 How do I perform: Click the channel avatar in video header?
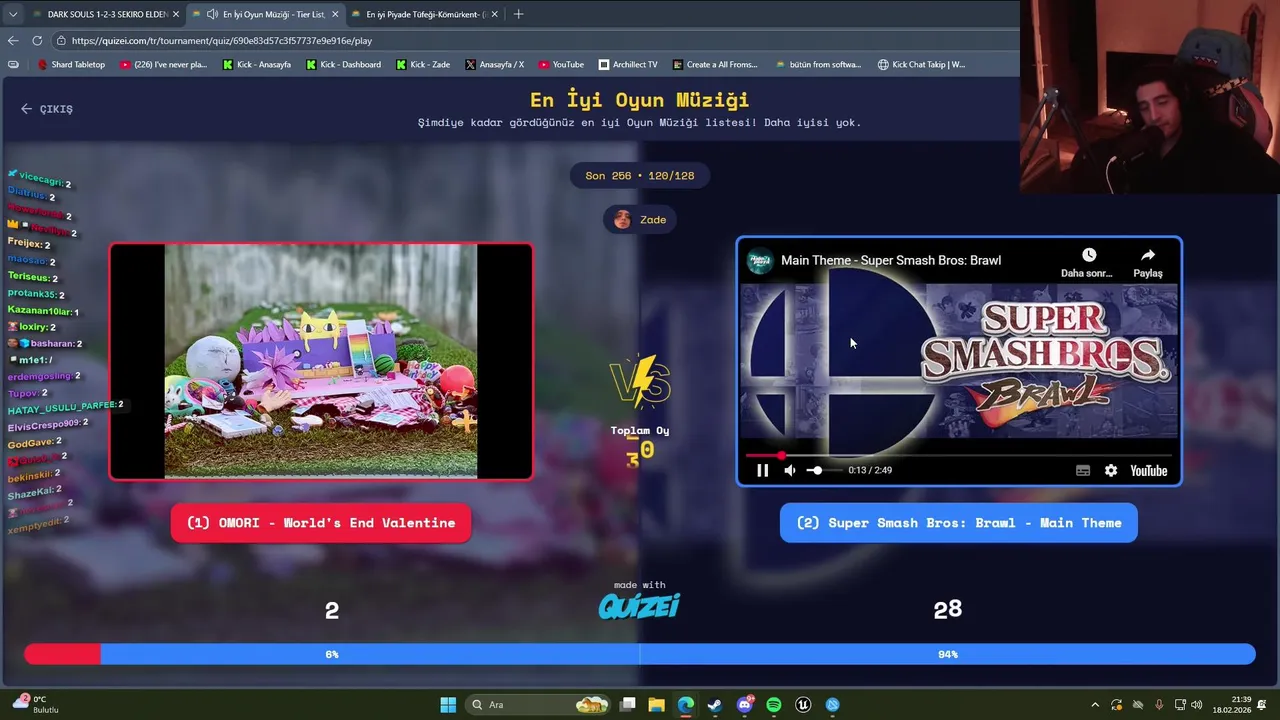click(761, 260)
